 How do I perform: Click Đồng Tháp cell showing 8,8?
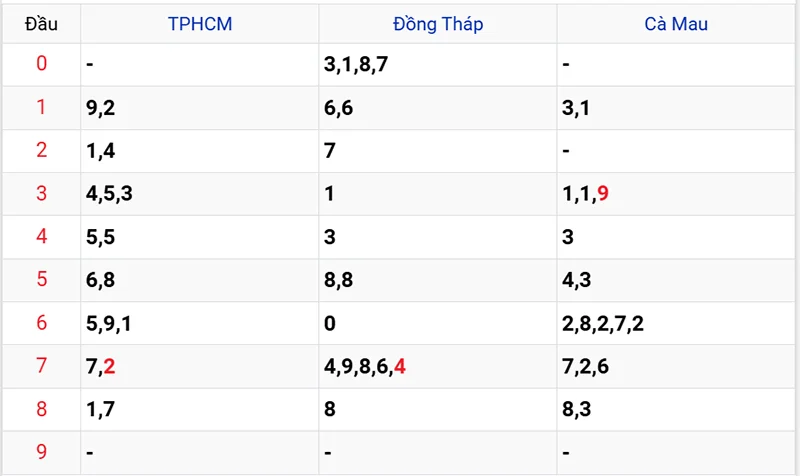[339, 280]
